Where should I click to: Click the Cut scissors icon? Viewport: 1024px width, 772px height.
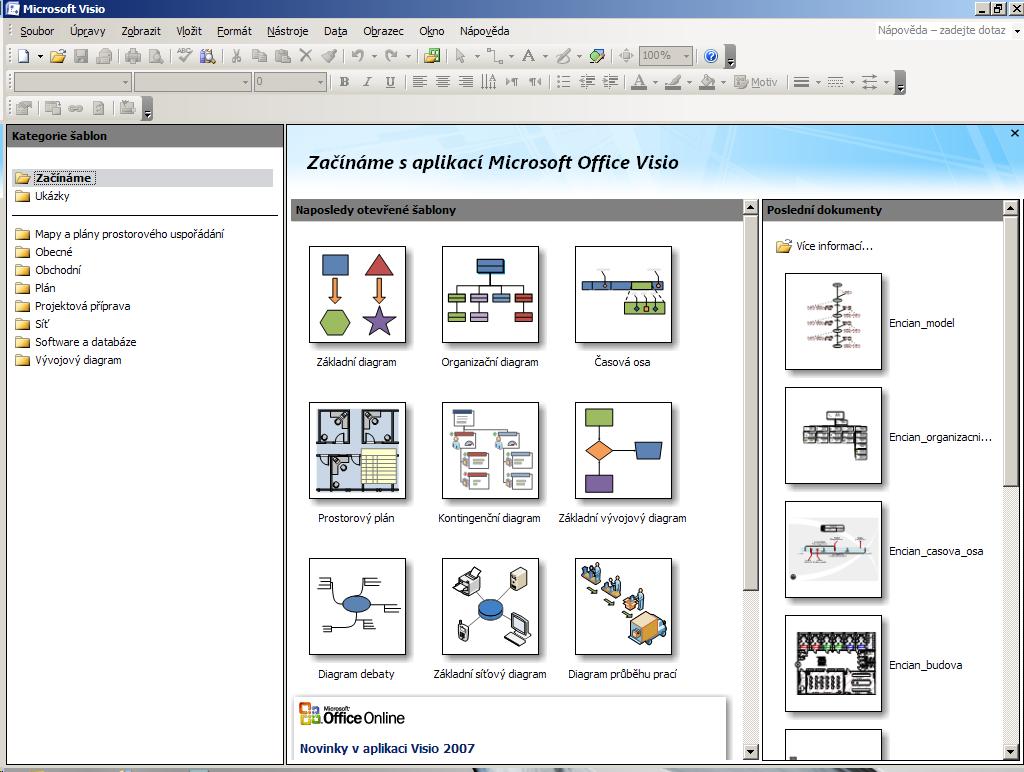click(236, 56)
